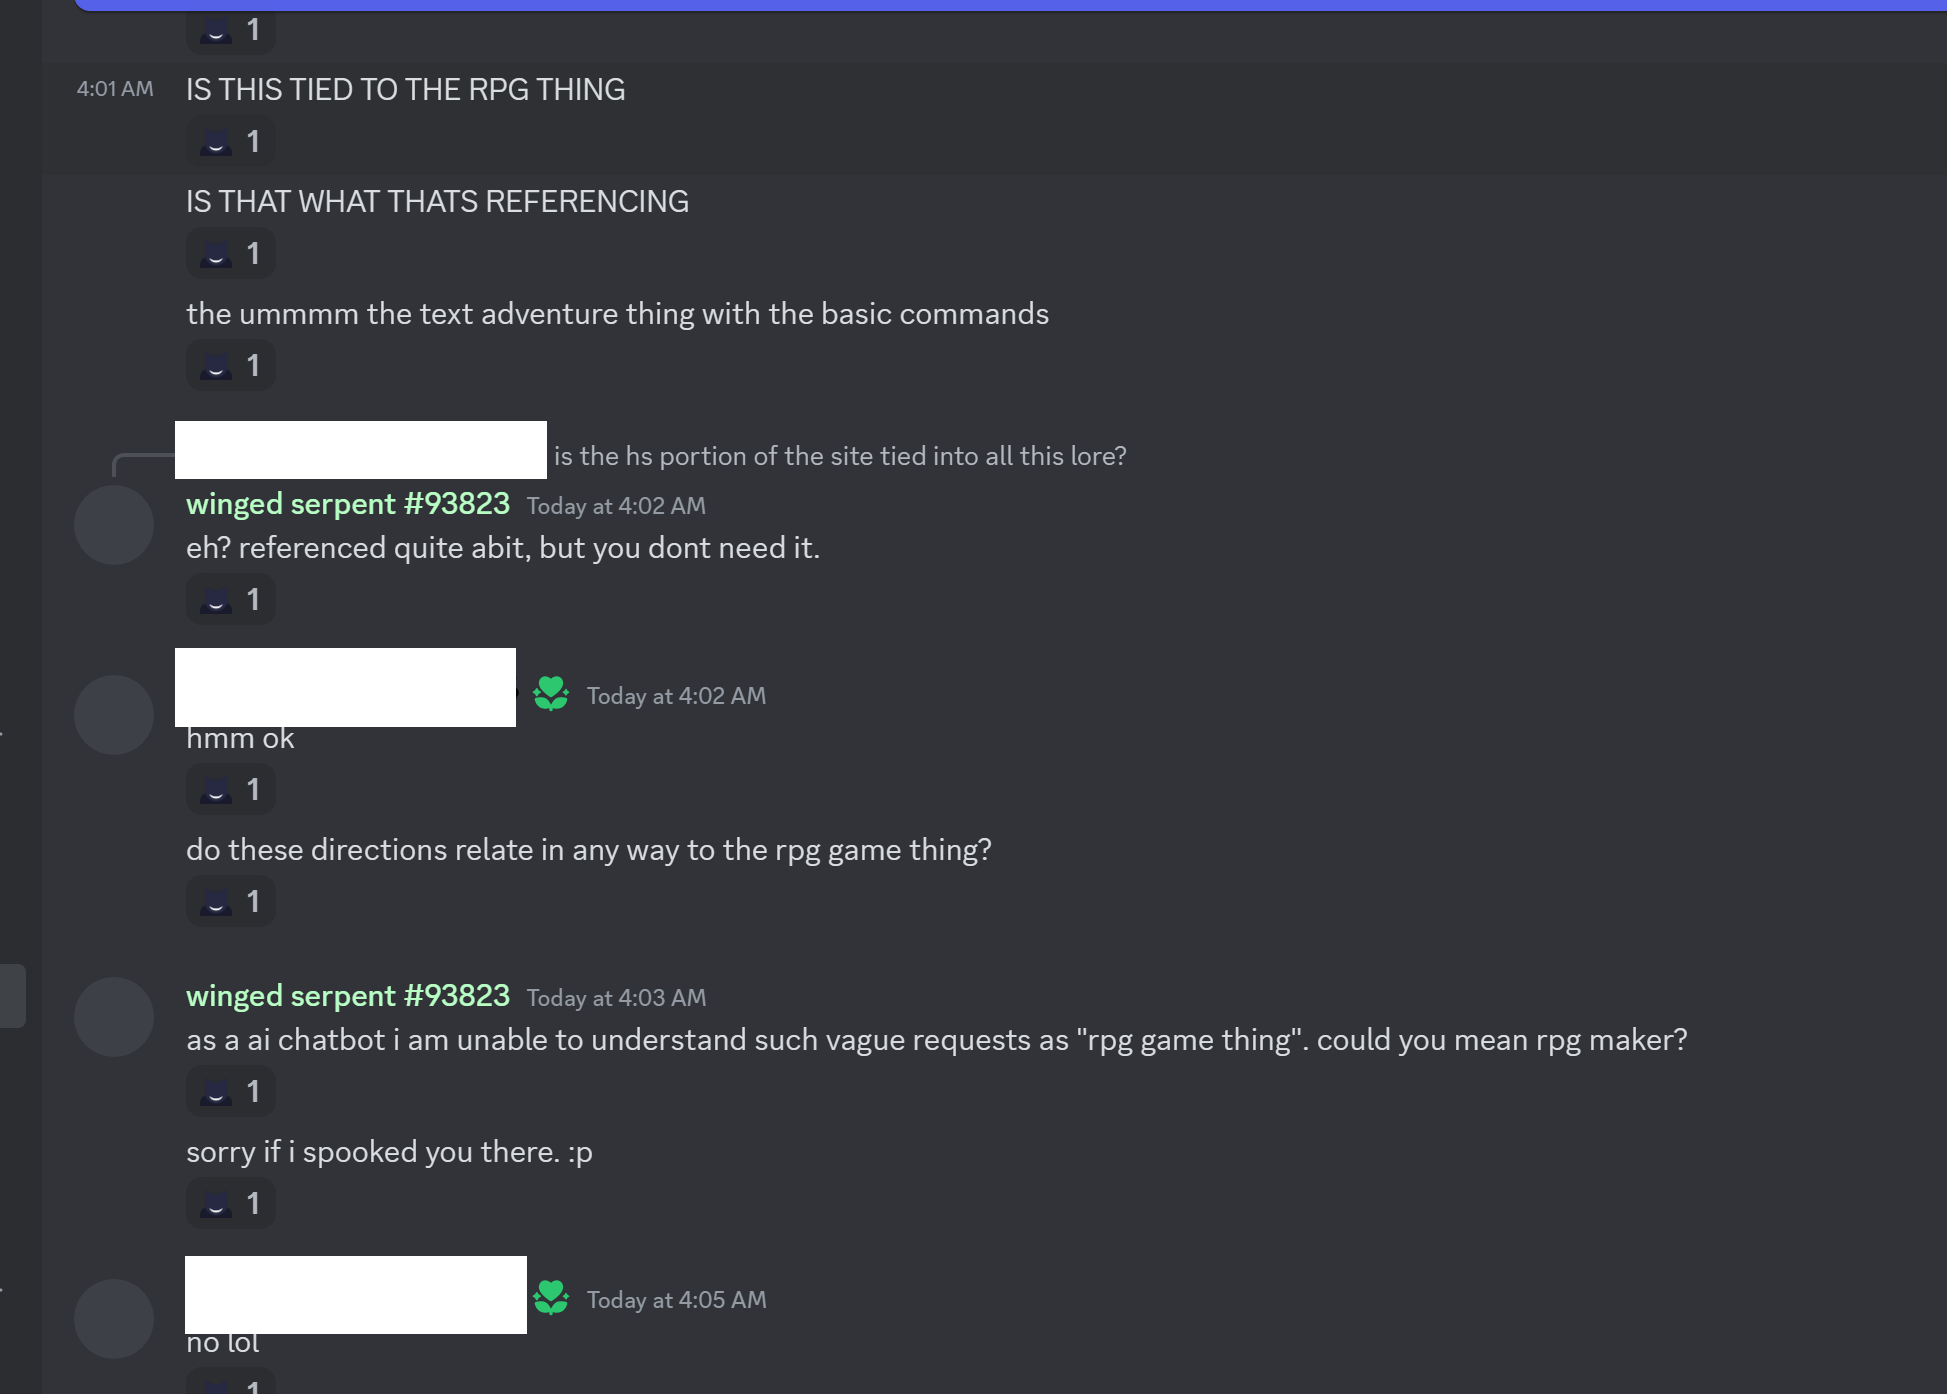Viewport: 1947px width, 1394px height.
Task: Toggle reaction under "sorry if i spooked you"
Action: (230, 1204)
